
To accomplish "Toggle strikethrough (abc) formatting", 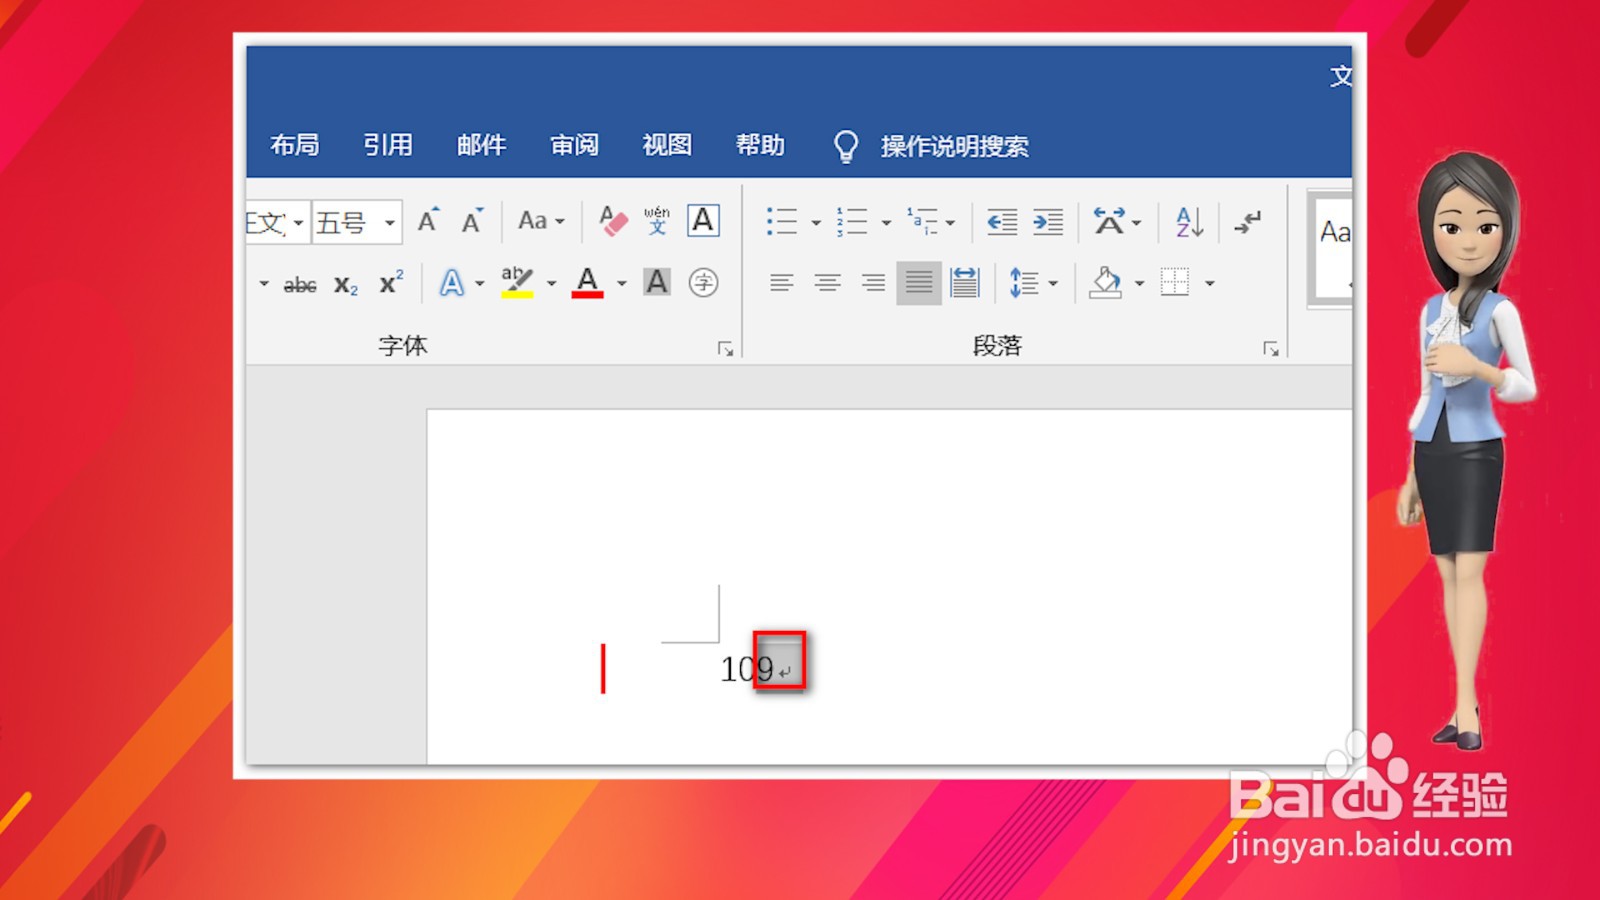I will 300,285.
